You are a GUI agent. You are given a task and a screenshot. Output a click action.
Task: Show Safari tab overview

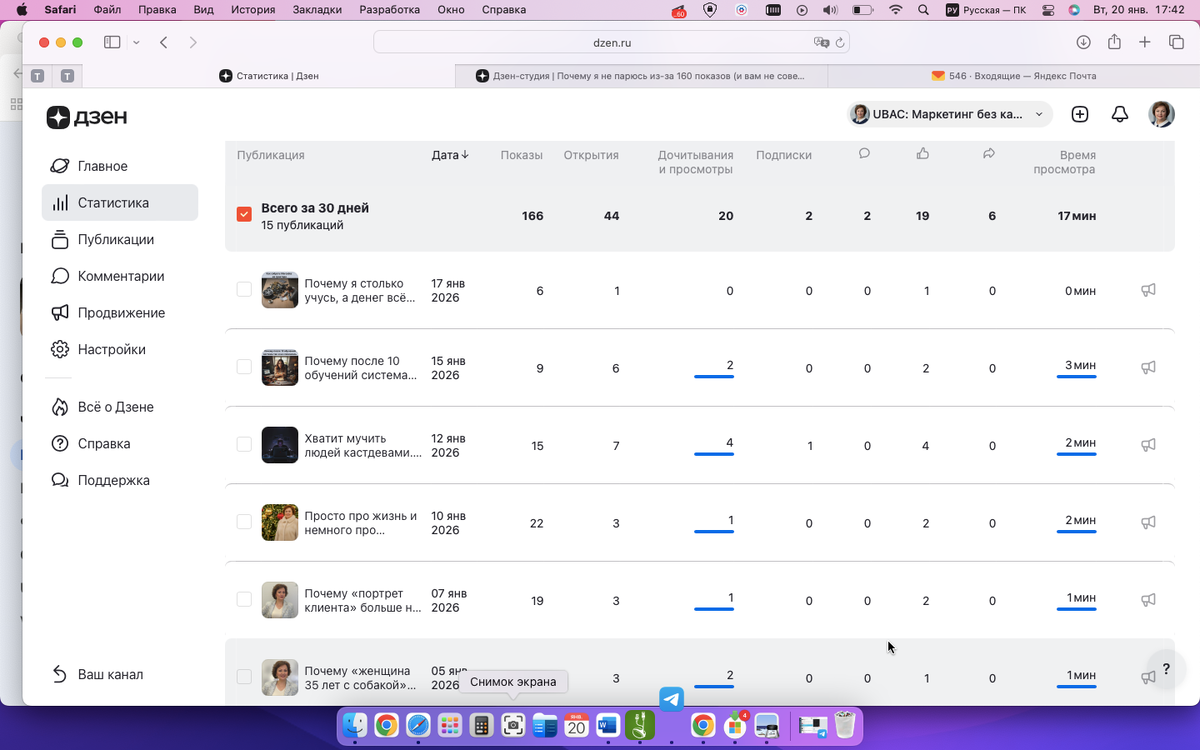[x=1176, y=42]
